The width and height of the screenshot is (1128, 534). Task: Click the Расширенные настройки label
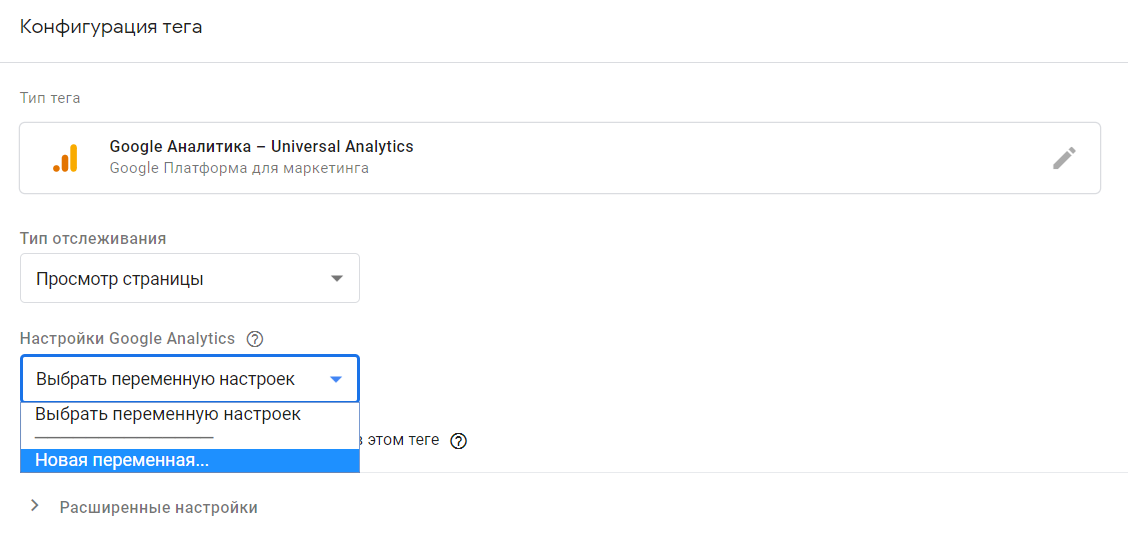[x=159, y=507]
